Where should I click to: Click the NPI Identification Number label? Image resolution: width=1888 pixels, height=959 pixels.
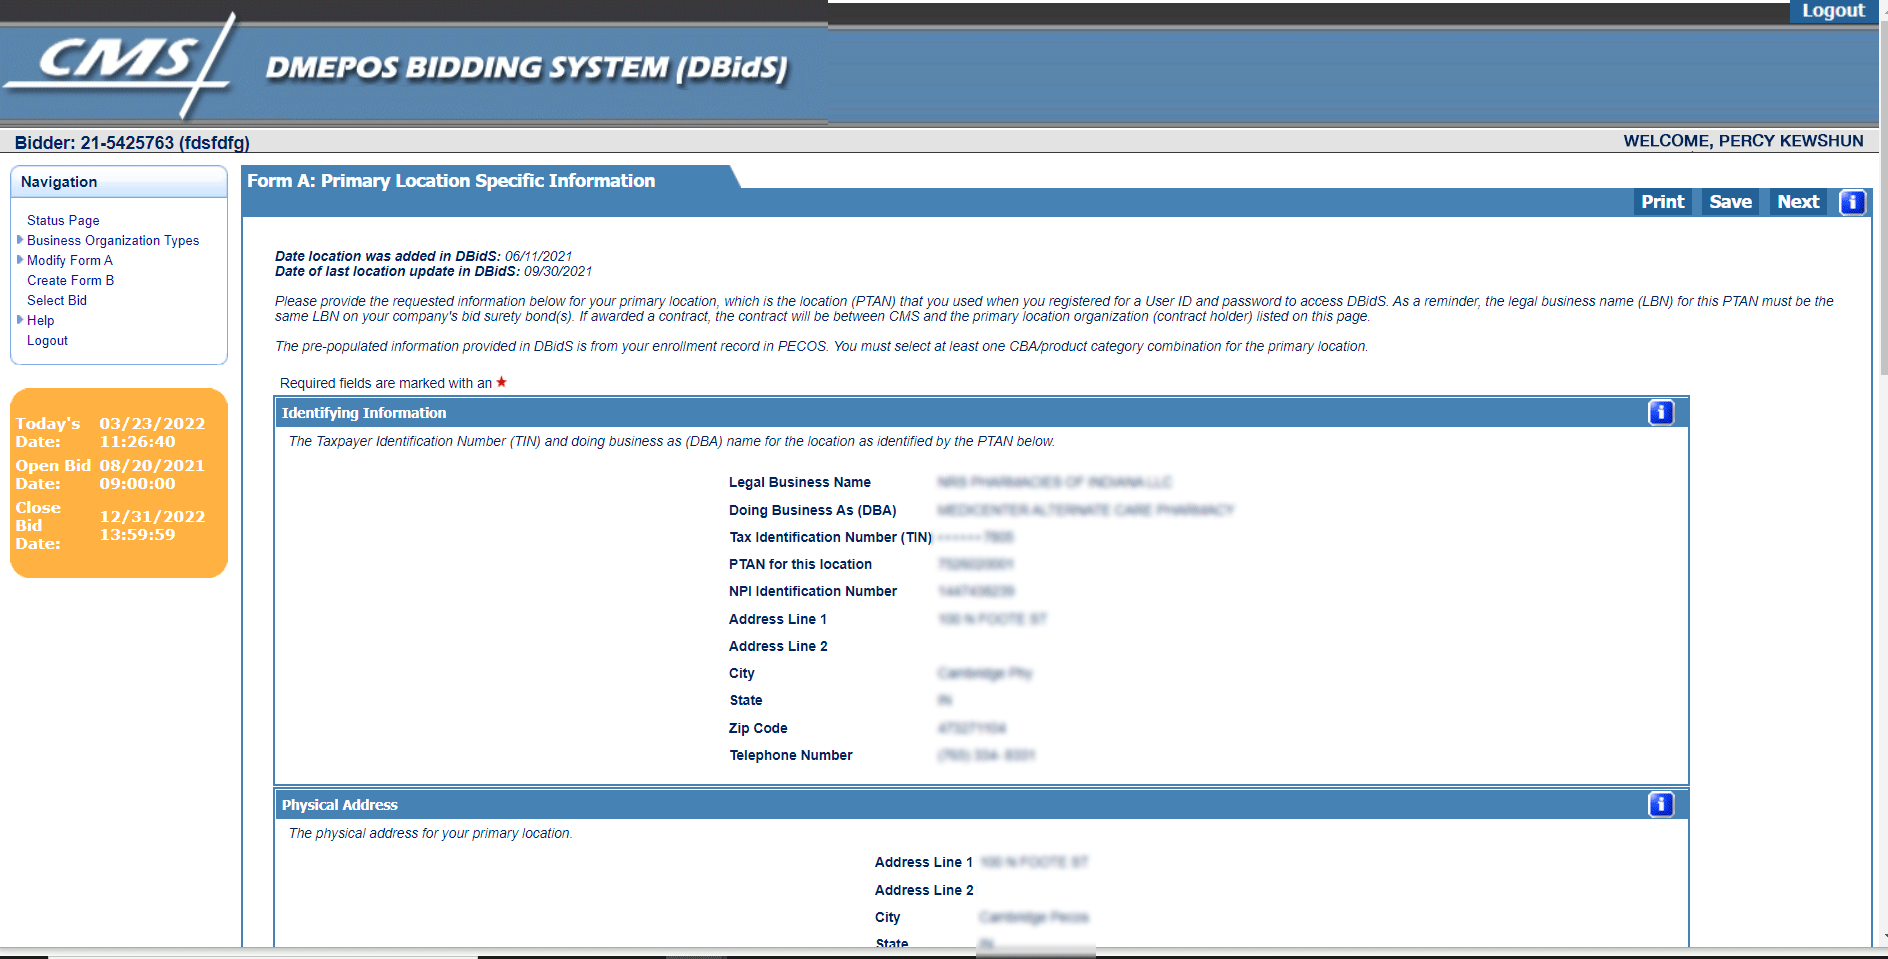pos(813,591)
